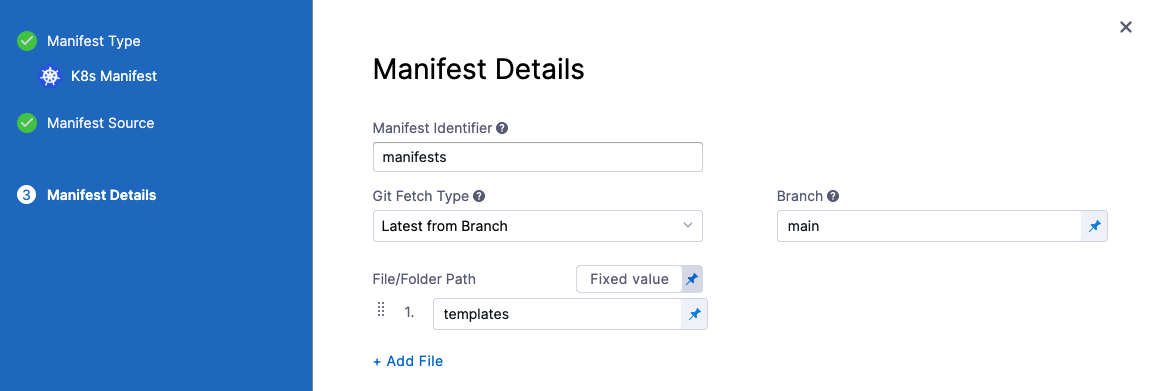Select the Manifest Details step
This screenshot has width=1163, height=391.
tap(102, 195)
